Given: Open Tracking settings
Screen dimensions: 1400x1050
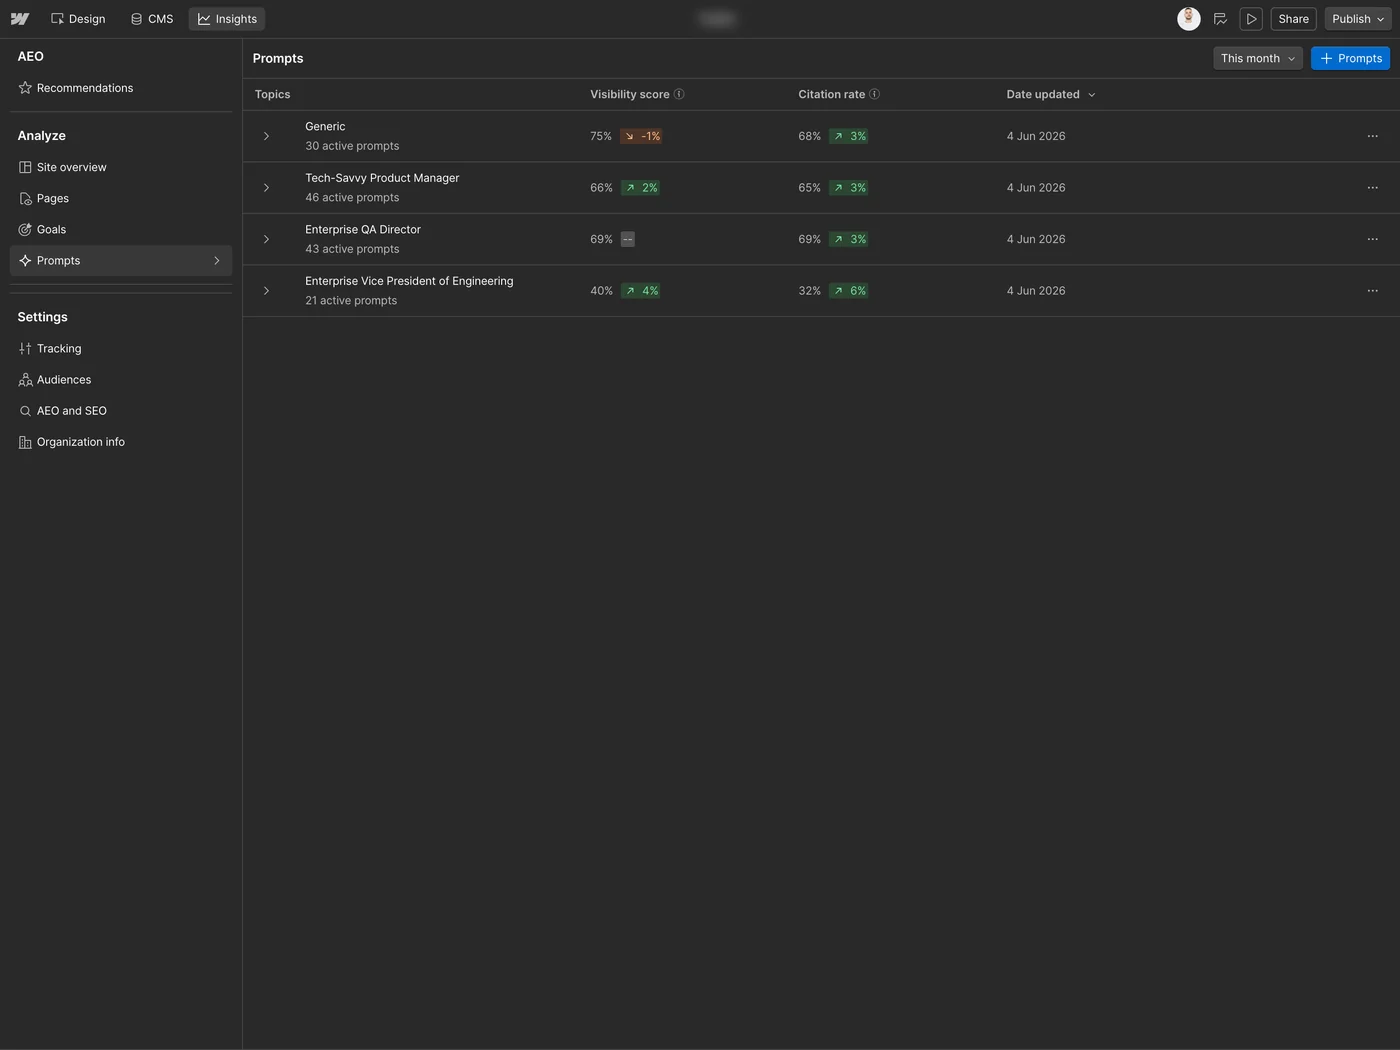Looking at the screenshot, I should click(x=121, y=348).
